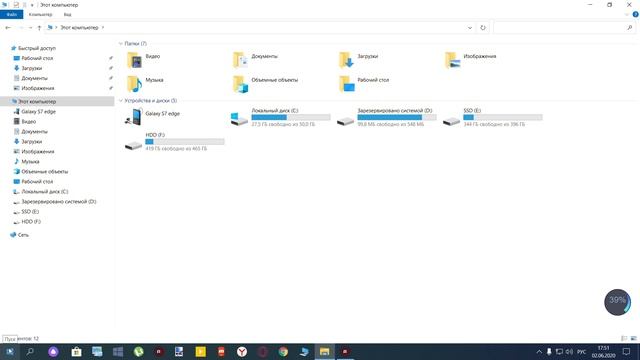Open the Объемные объекты folder
Image resolution: width=640 pixels, height=360 pixels.
coord(265,84)
